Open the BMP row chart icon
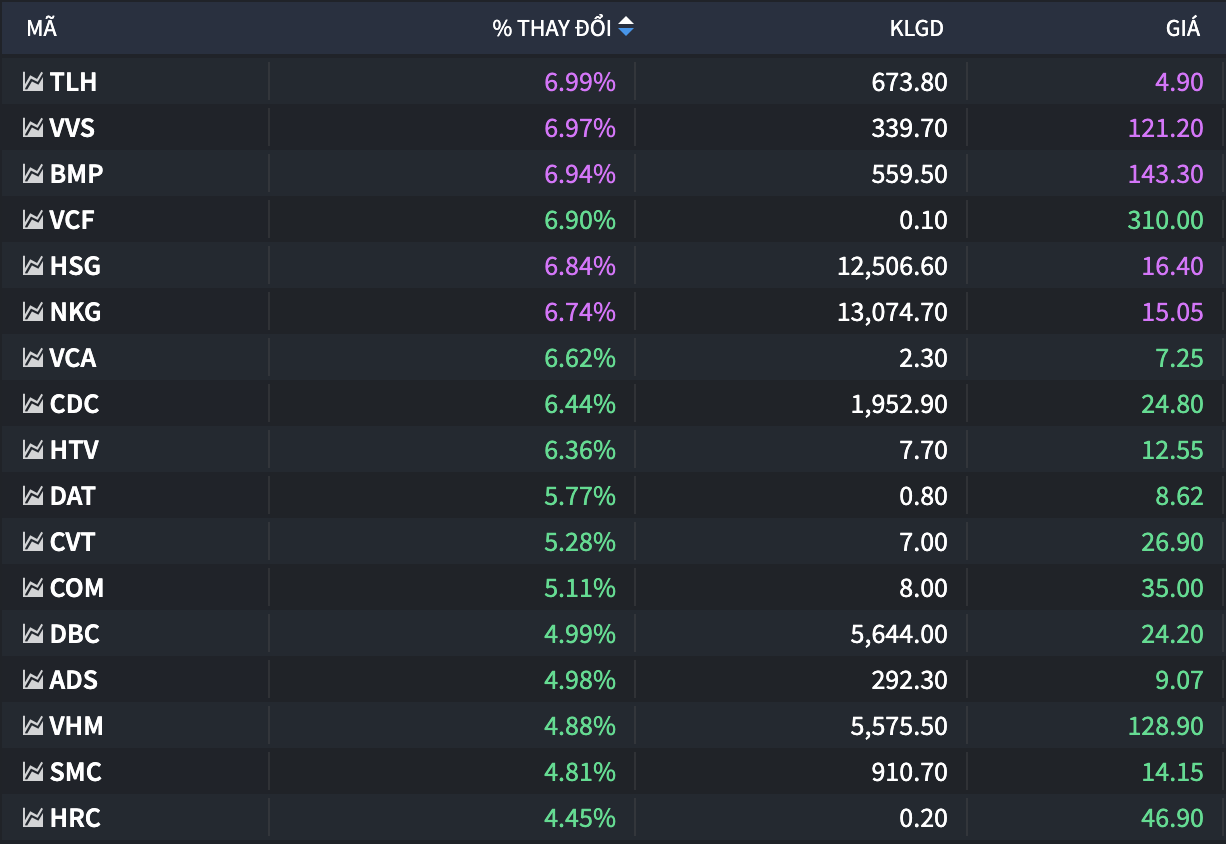Screen dimensions: 1226x844 tap(33, 174)
